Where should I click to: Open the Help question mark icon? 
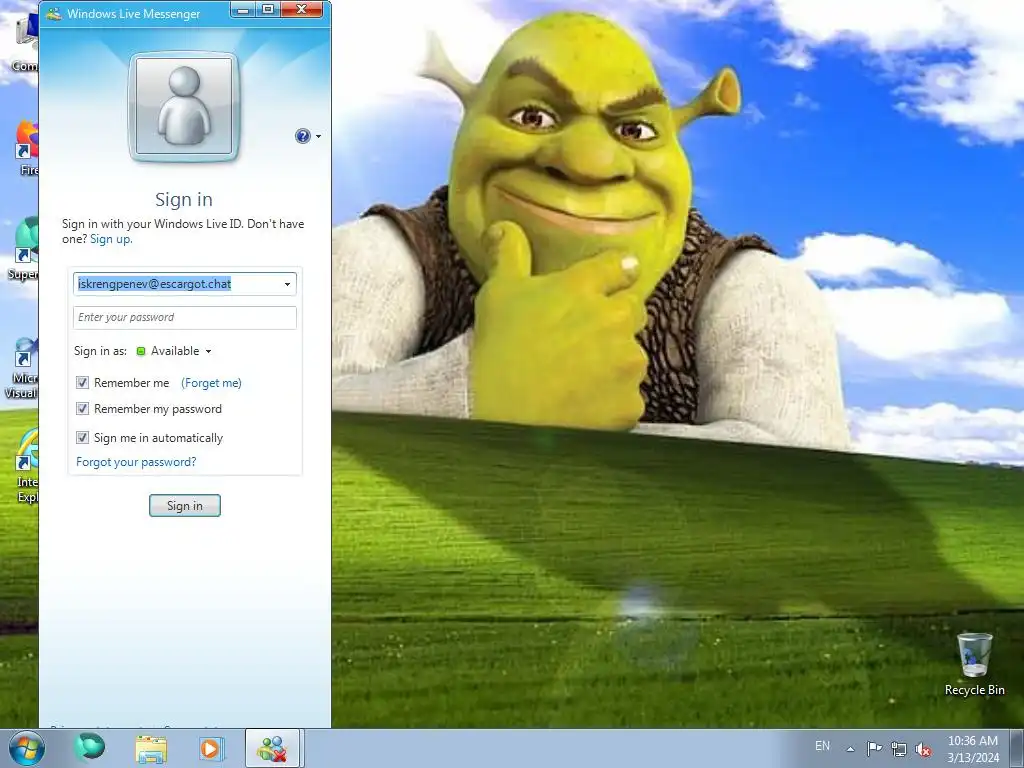(x=302, y=136)
